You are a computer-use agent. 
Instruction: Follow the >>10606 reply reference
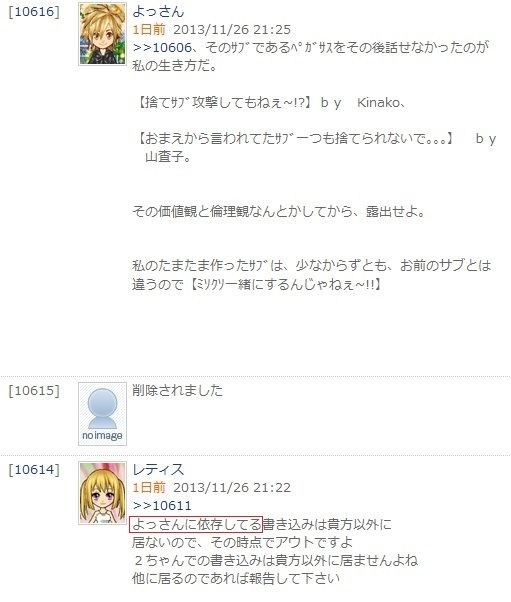click(162, 48)
